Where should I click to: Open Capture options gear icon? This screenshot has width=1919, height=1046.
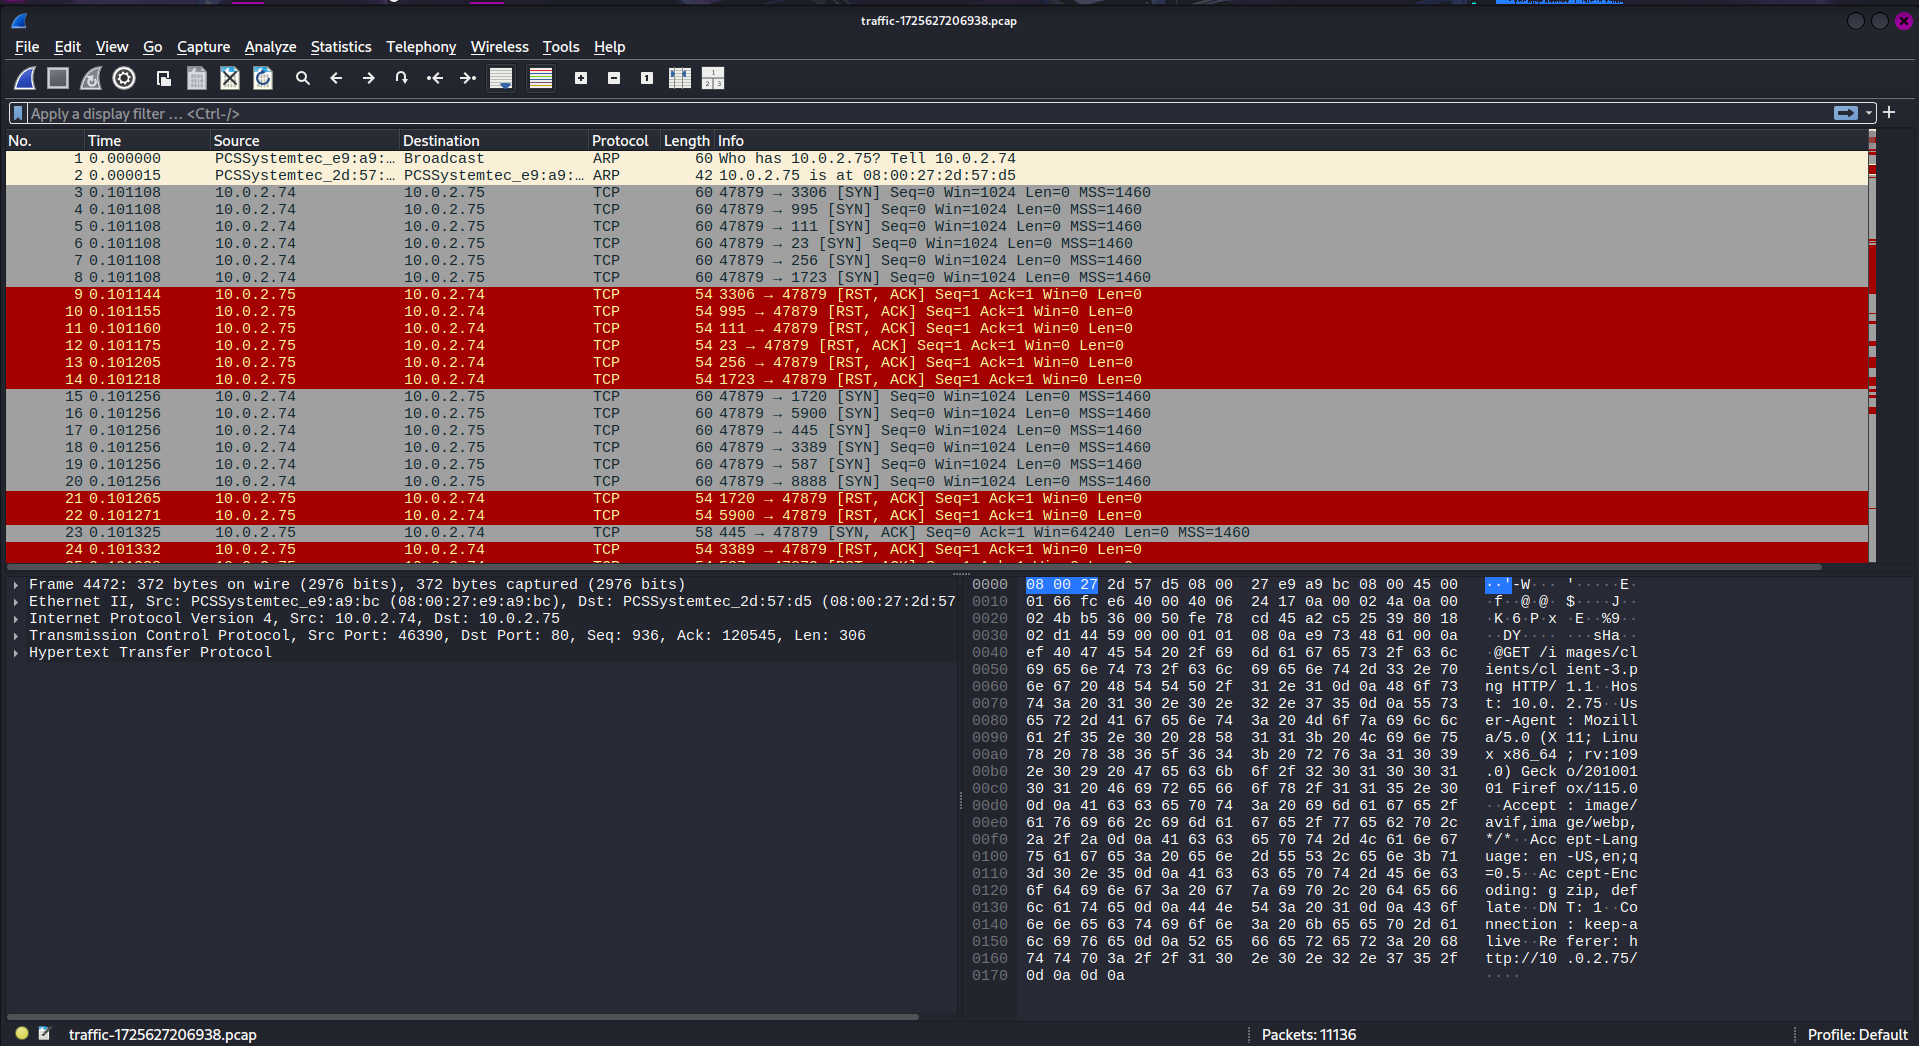point(124,78)
